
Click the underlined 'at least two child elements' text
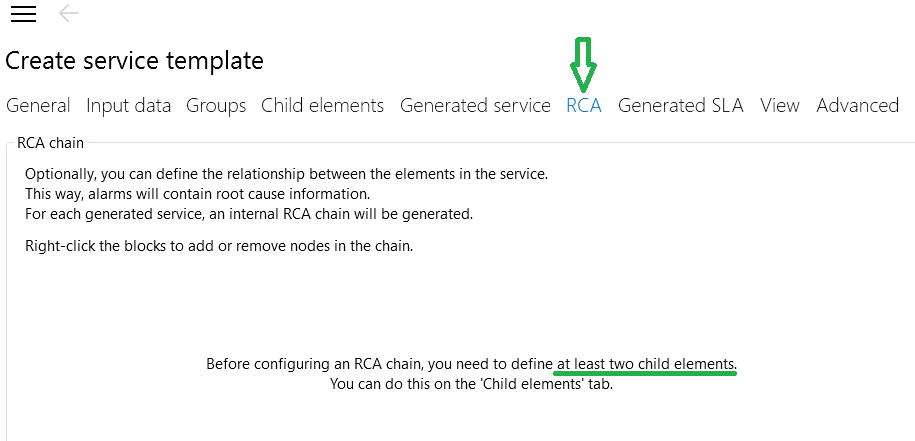648,363
